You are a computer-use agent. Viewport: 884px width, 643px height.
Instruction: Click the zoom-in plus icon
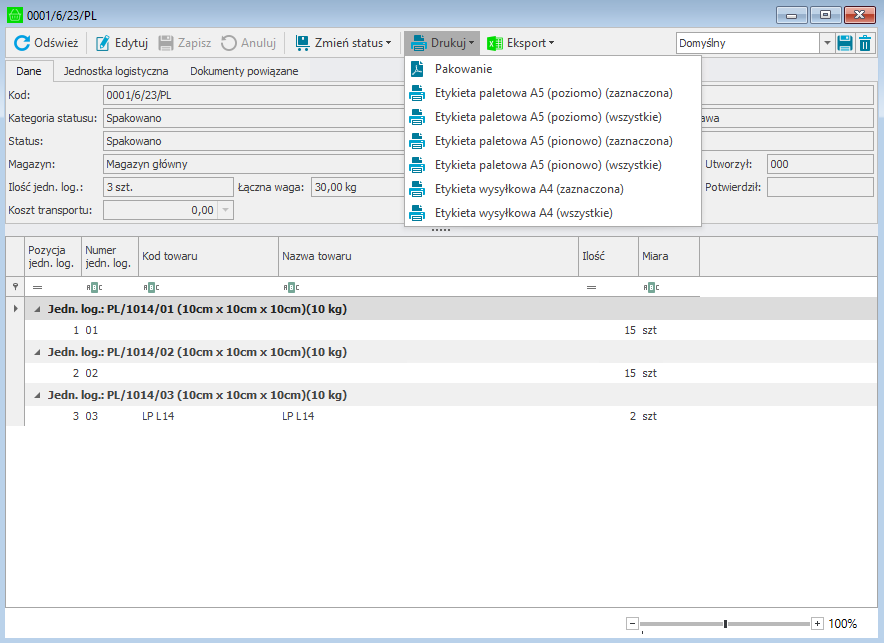[x=817, y=623]
